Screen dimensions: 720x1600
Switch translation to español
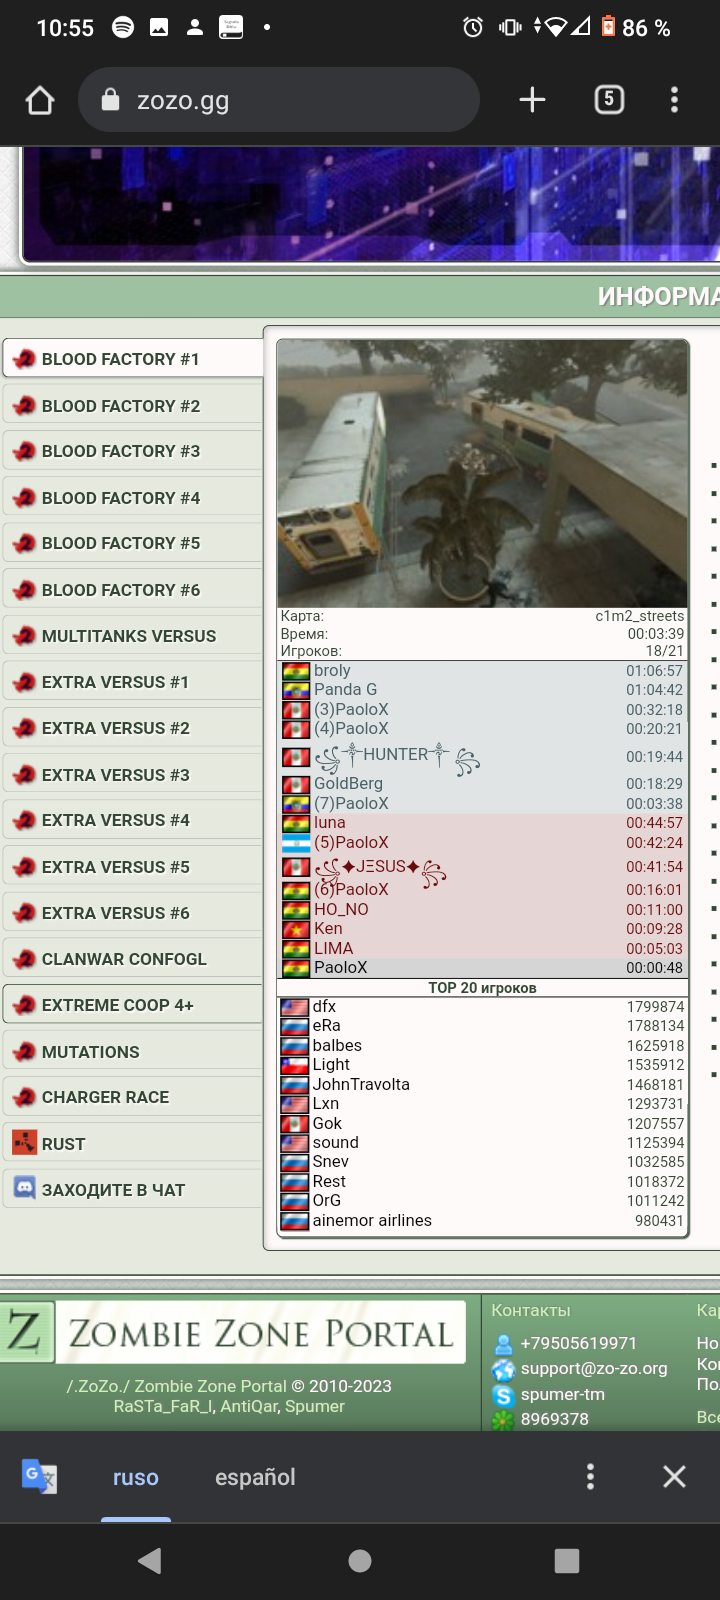click(x=255, y=1477)
